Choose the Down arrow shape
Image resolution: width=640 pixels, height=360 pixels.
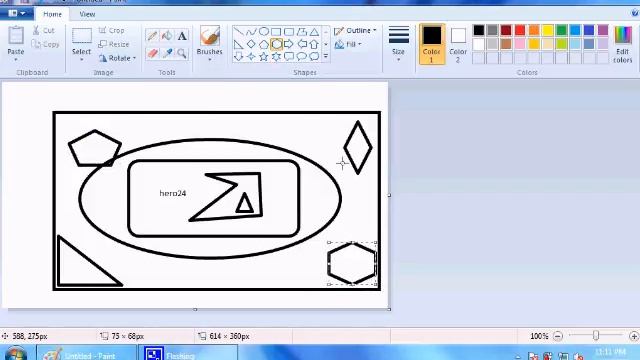click(239, 56)
